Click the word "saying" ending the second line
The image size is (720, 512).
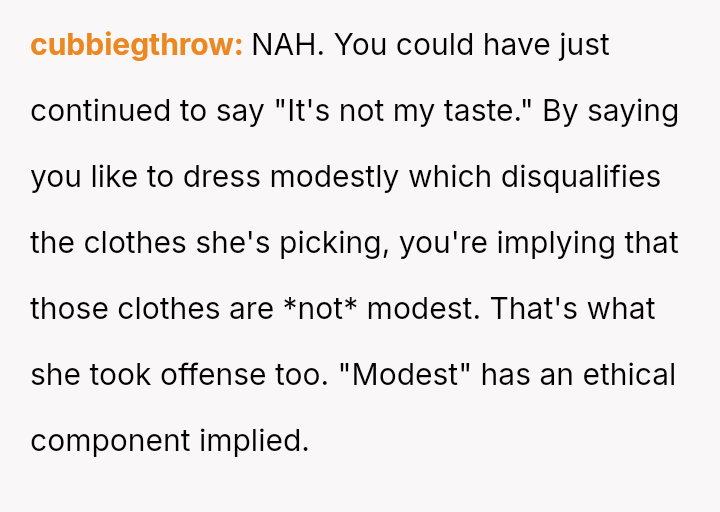tap(633, 111)
